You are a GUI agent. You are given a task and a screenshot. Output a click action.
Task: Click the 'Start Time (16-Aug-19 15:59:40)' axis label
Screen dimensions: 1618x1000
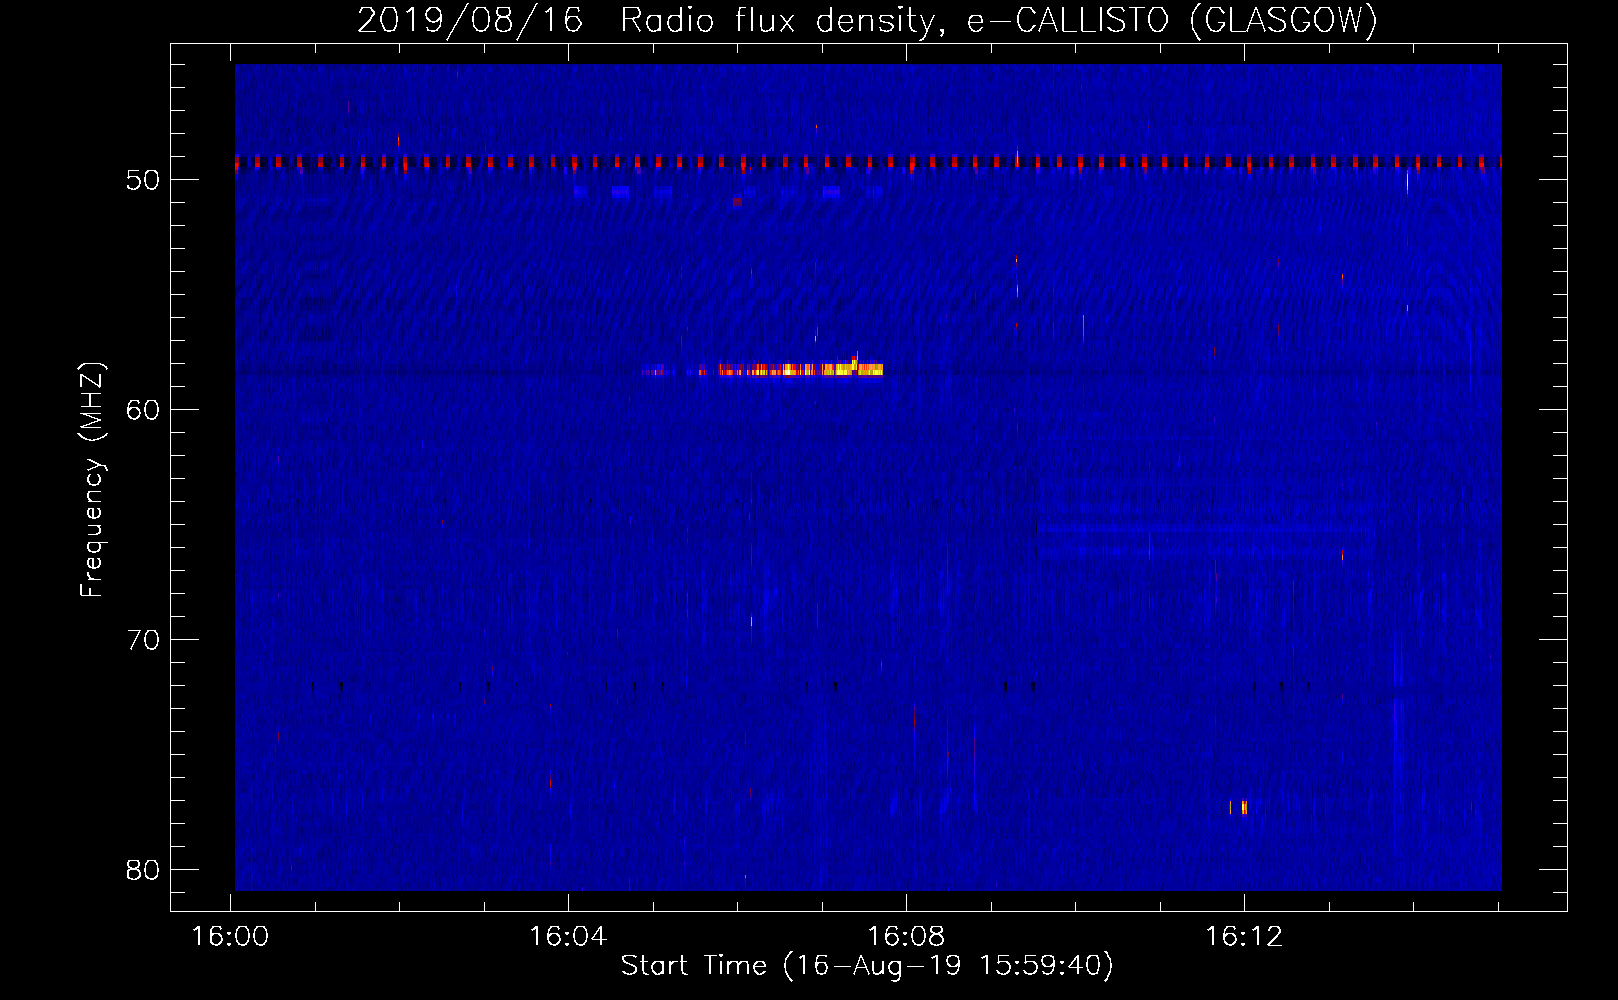(x=867, y=966)
